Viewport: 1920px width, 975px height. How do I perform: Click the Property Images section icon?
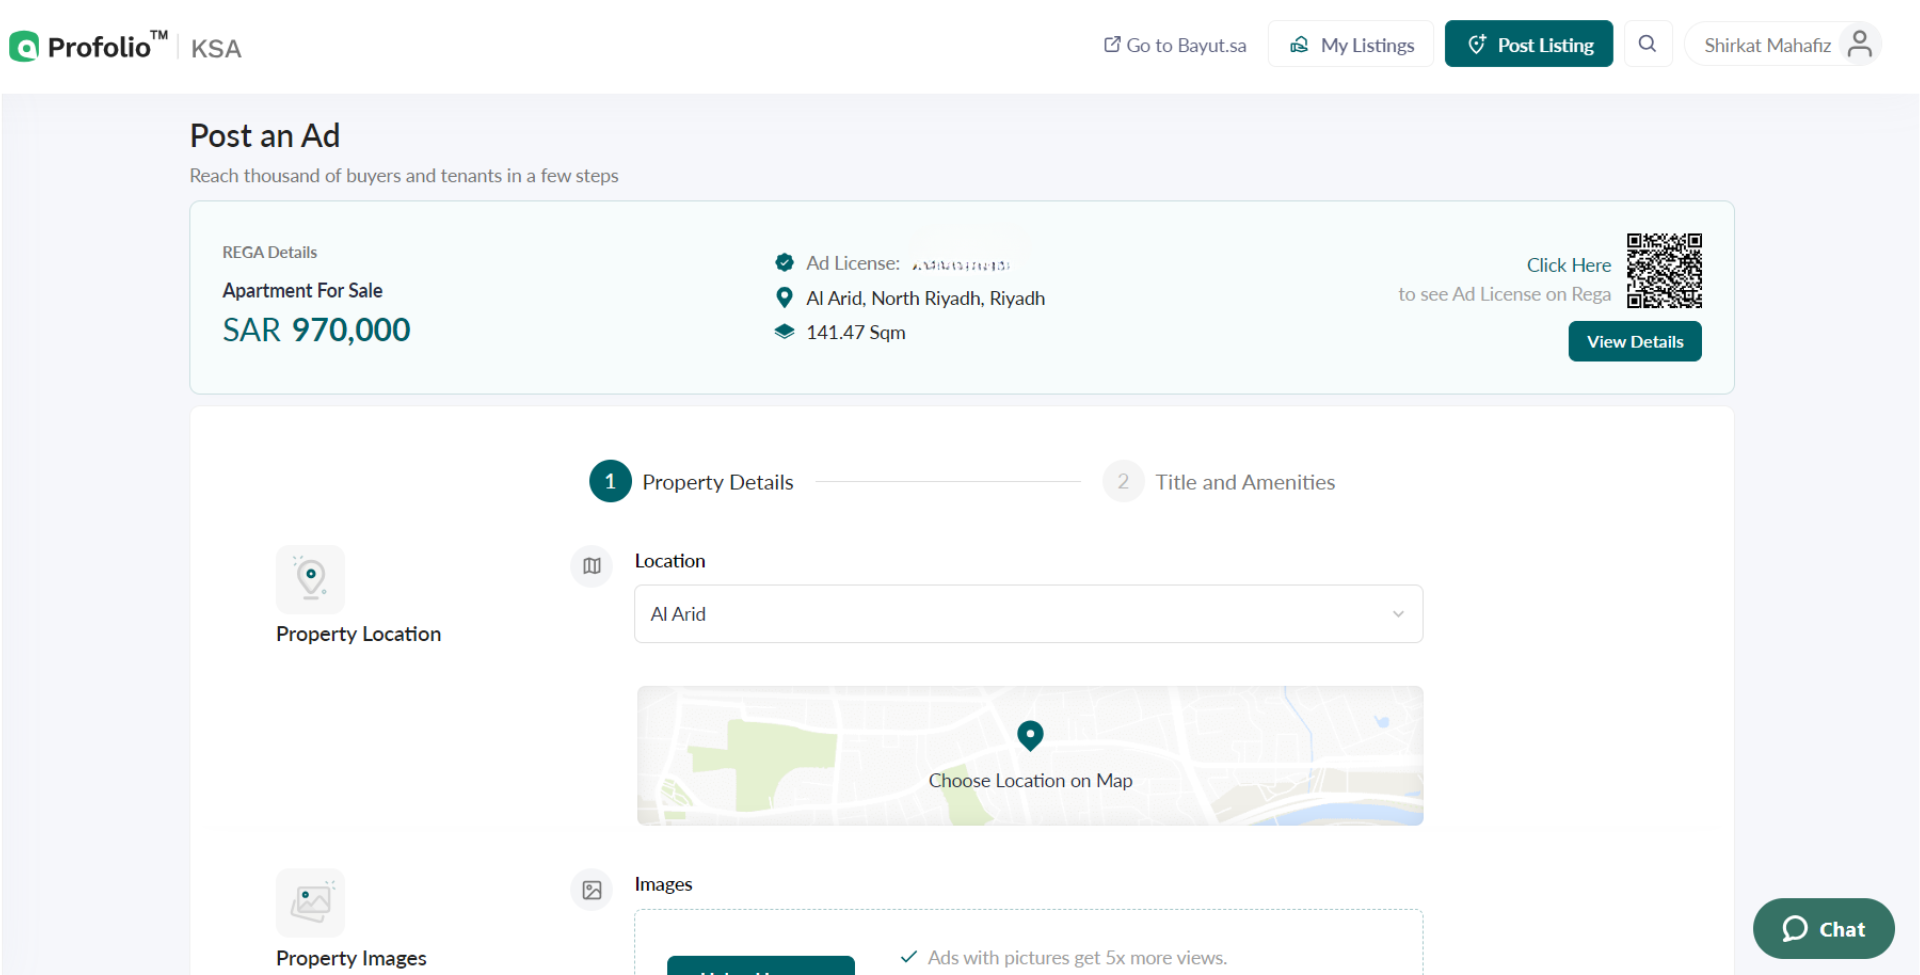(310, 903)
